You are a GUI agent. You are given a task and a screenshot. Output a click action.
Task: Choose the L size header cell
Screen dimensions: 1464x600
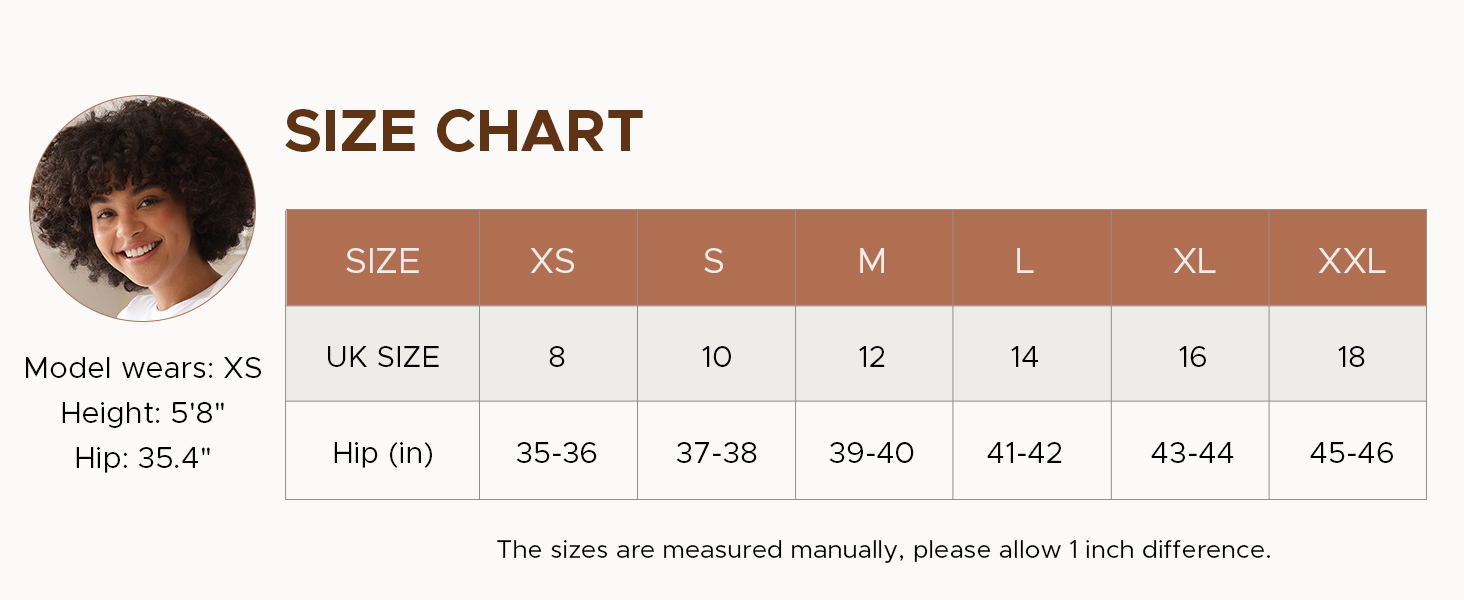click(1024, 261)
